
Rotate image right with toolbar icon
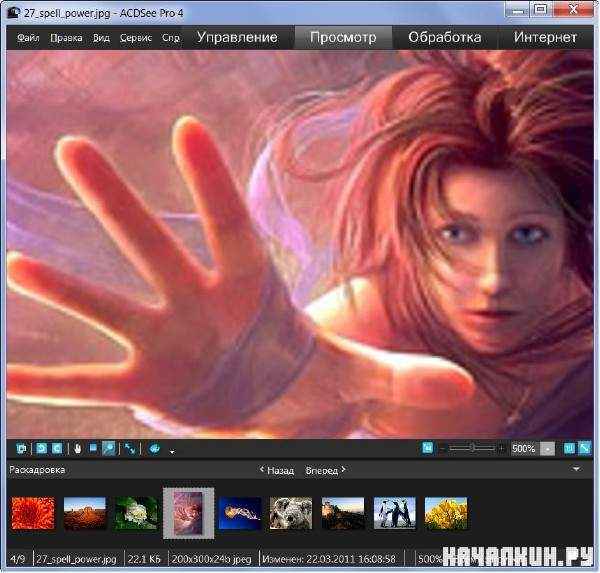(57, 448)
